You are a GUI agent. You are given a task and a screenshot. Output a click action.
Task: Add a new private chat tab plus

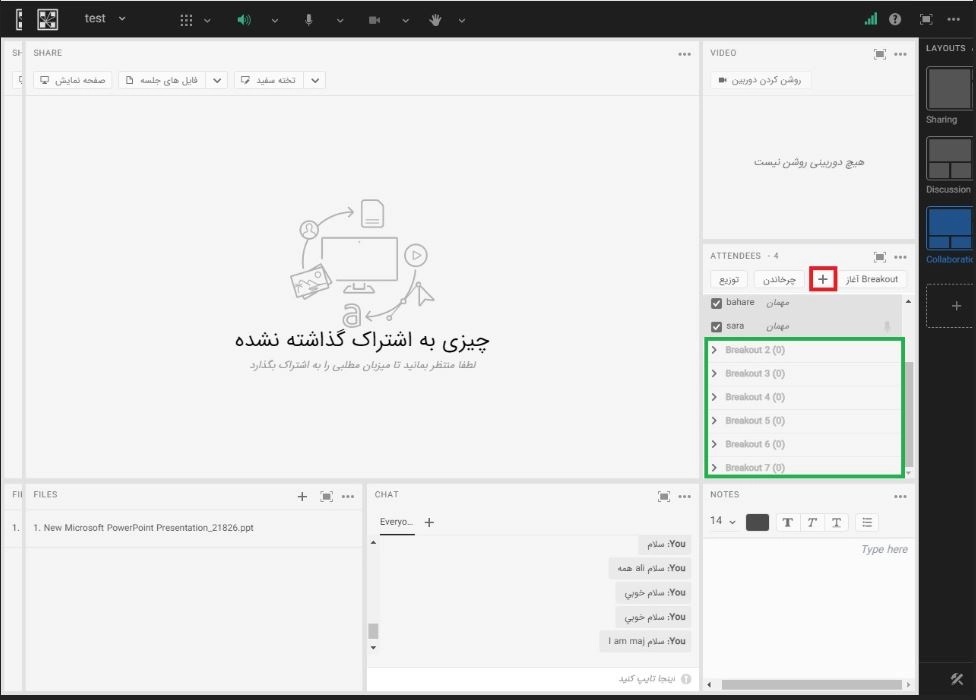point(429,522)
